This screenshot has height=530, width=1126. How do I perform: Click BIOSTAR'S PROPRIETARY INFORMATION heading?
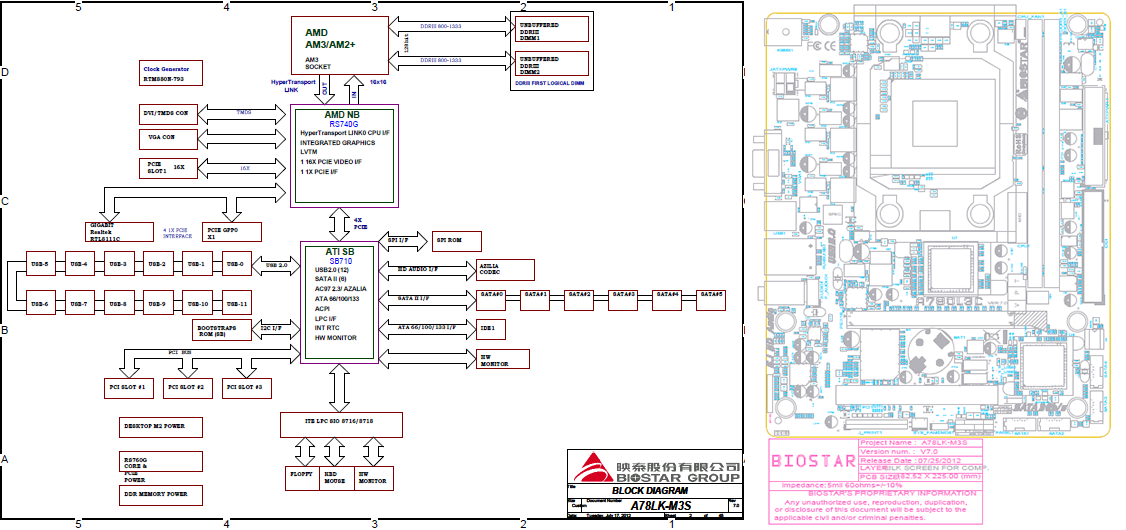[x=893, y=493]
